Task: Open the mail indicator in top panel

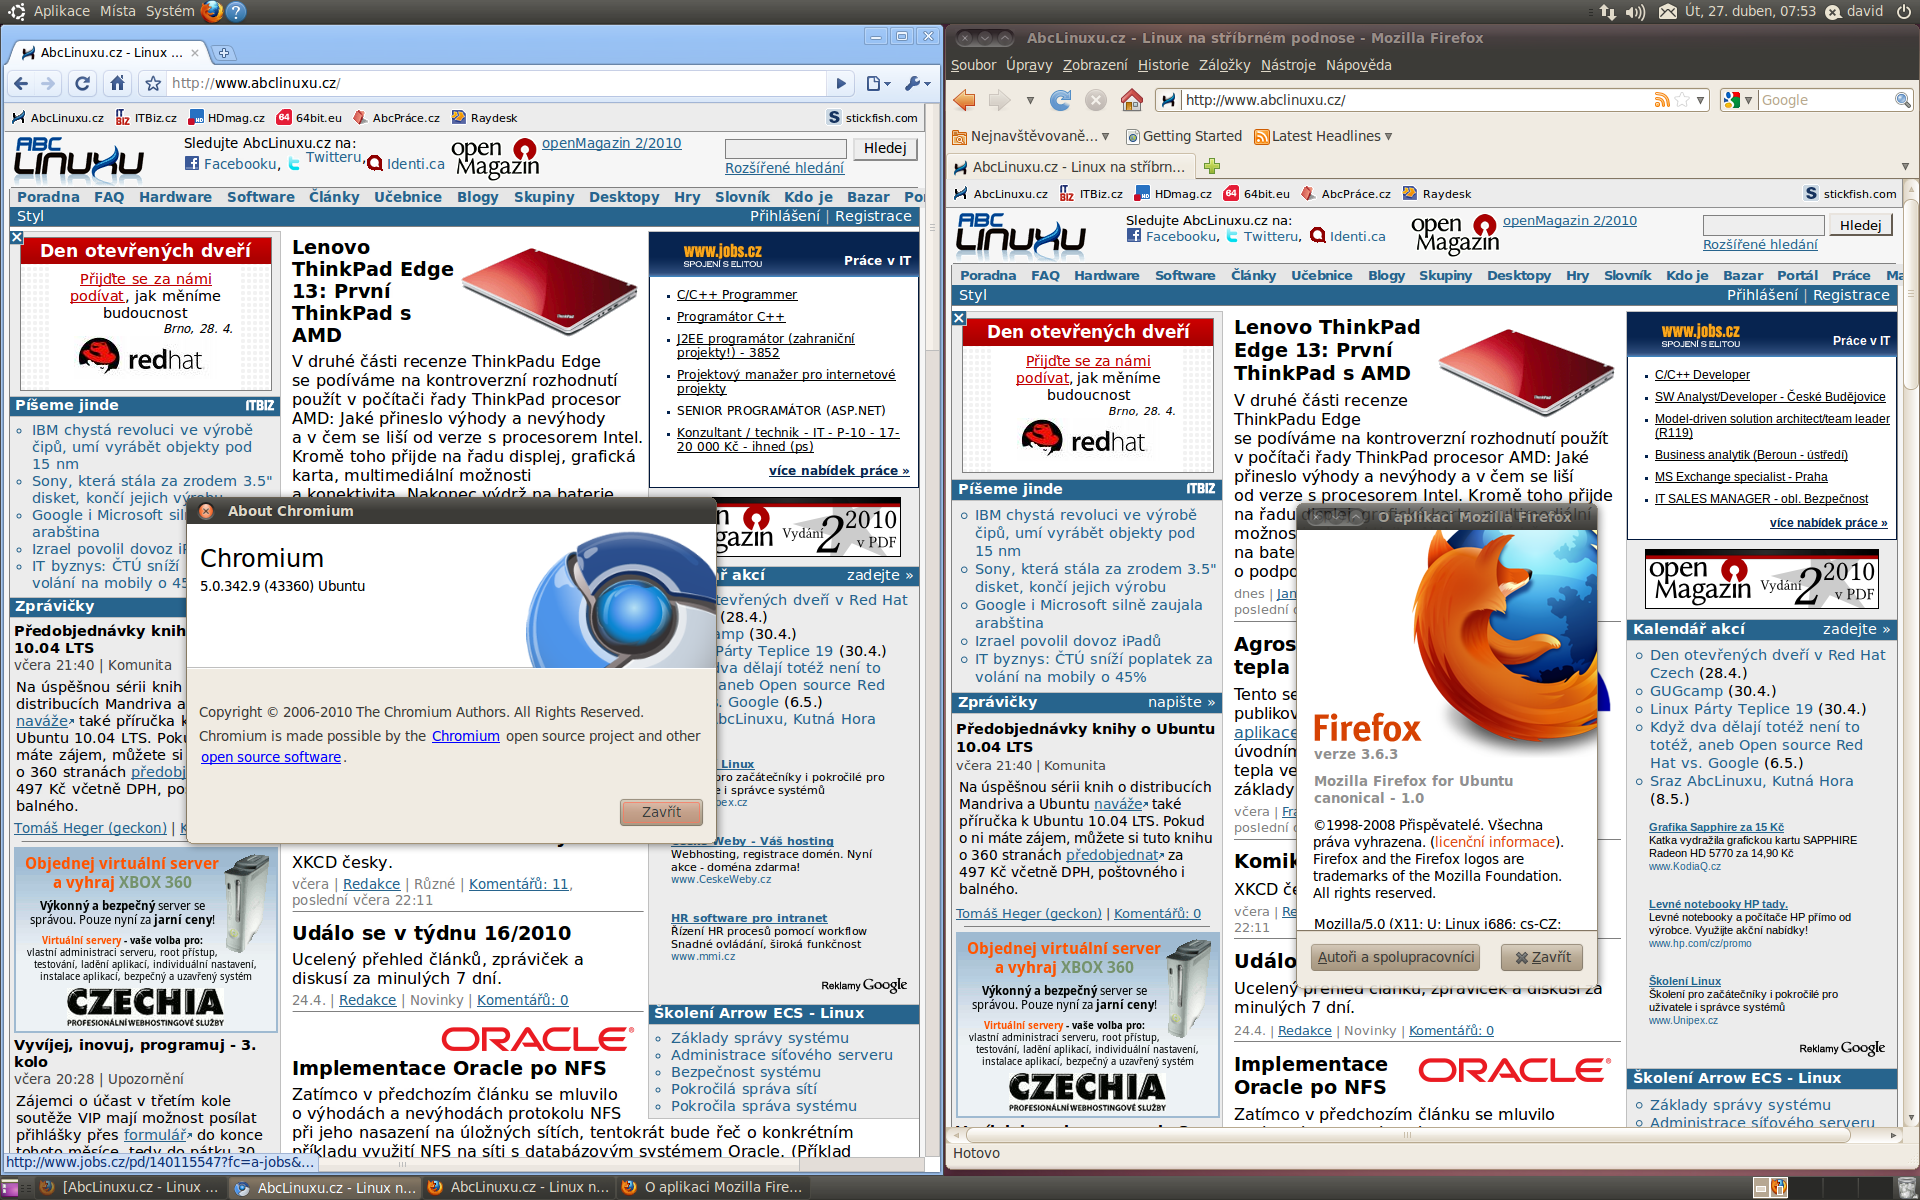Action: click(1668, 12)
